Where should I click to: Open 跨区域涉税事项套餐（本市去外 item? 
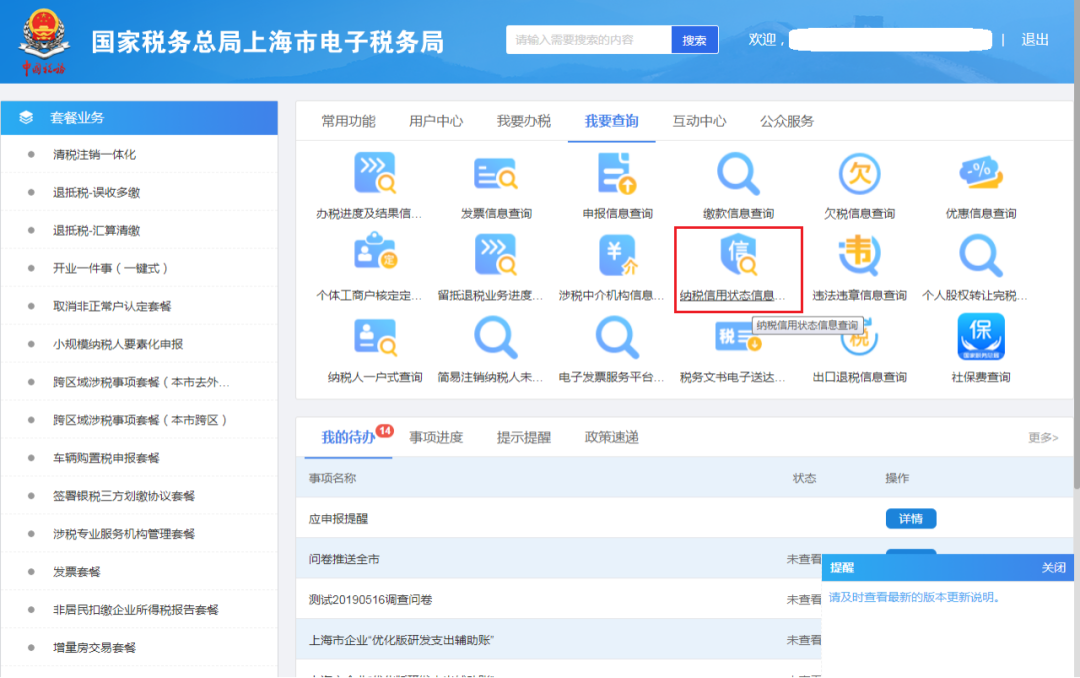141,382
